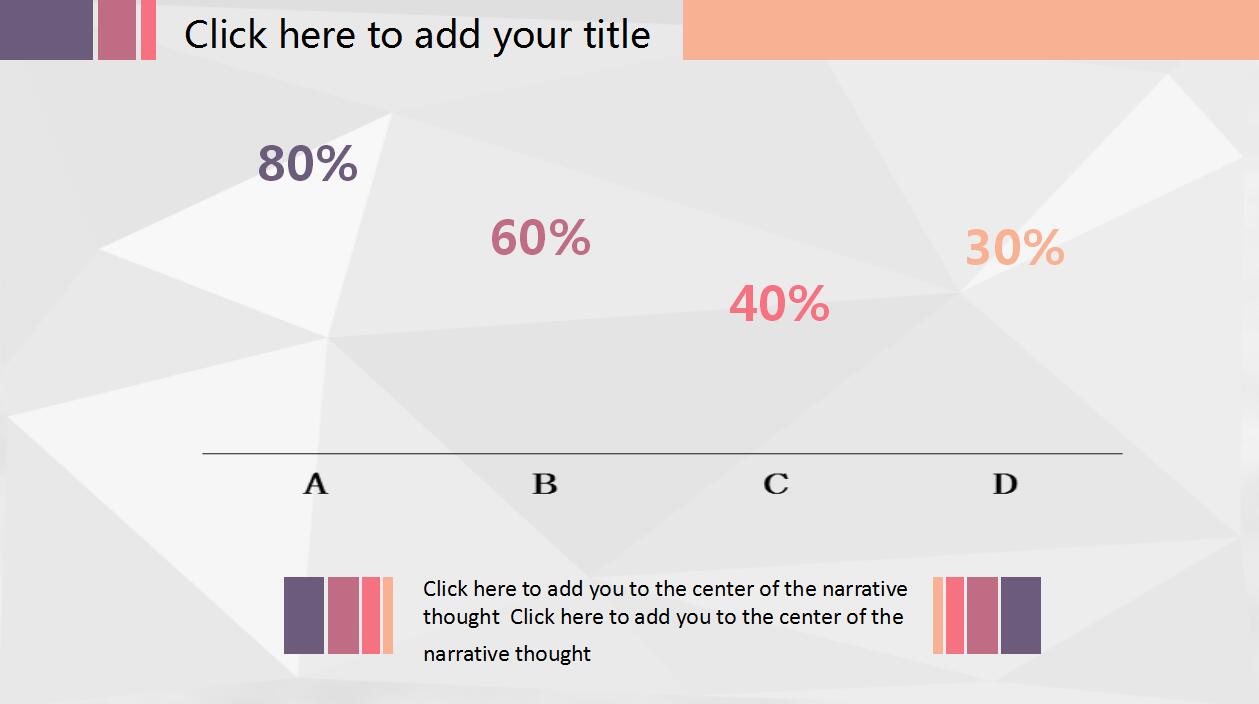
Task: Click the axis label C
Action: [775, 484]
